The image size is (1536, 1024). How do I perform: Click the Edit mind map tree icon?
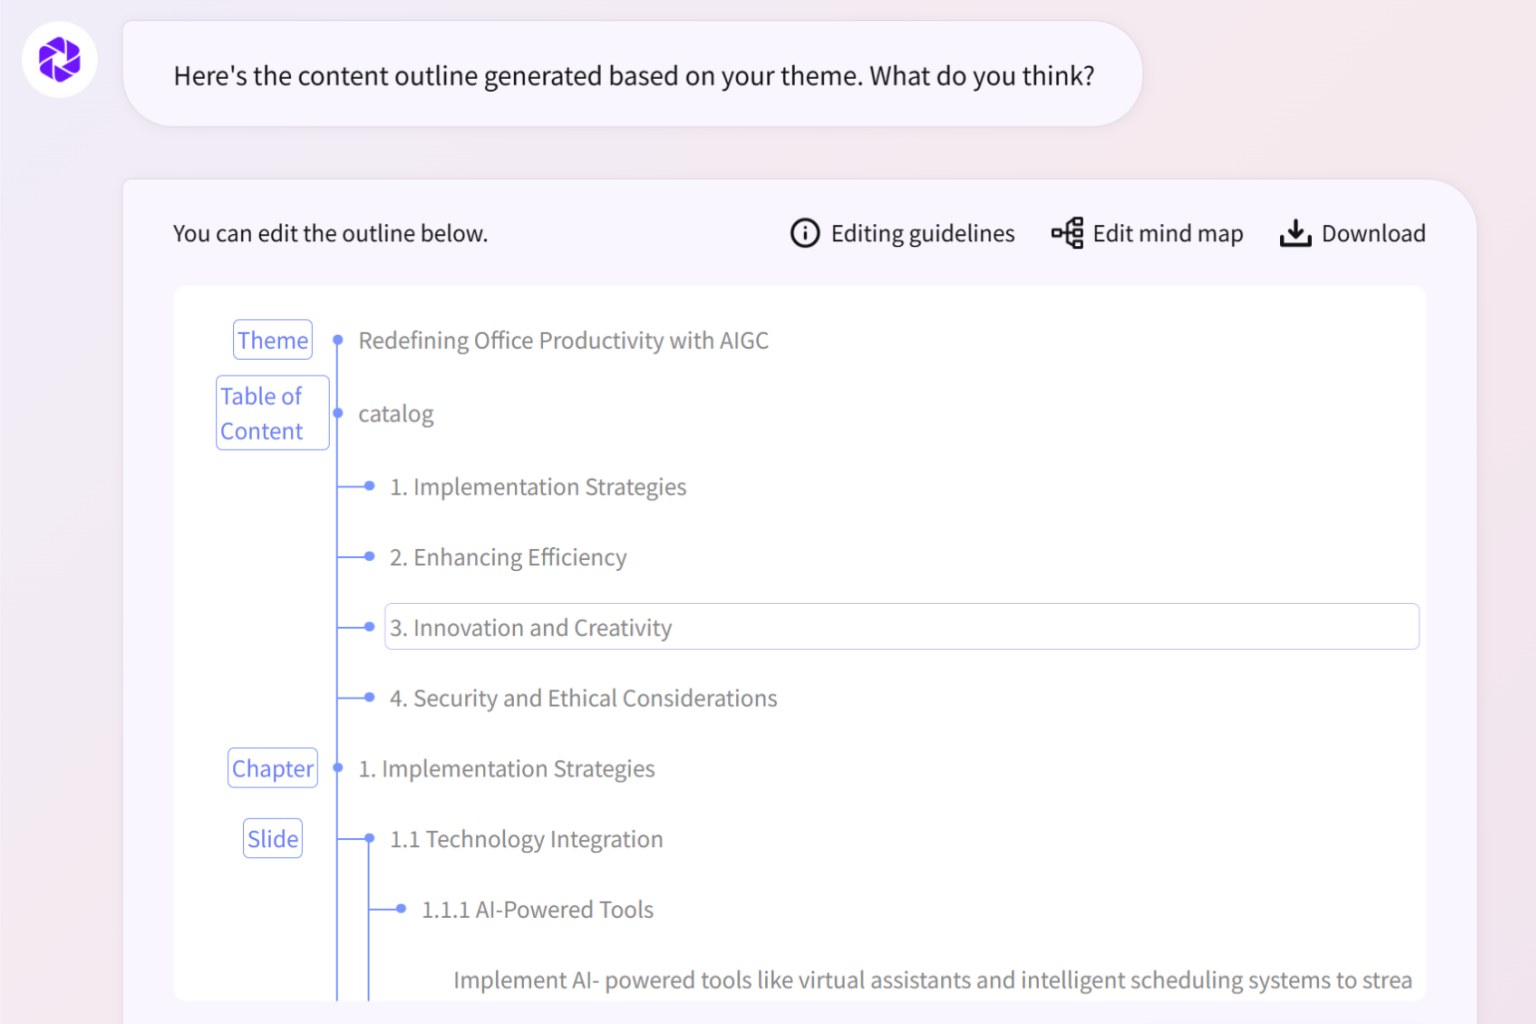(1067, 233)
